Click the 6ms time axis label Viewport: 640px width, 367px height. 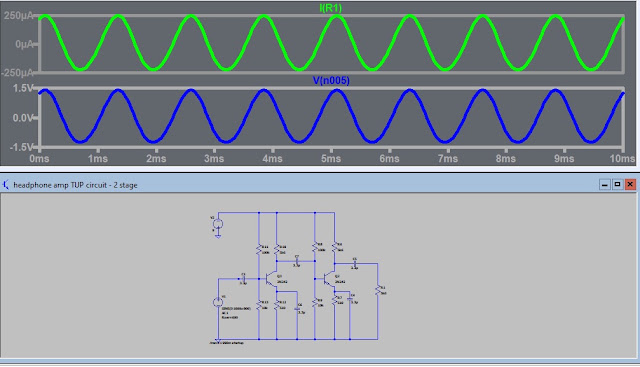pos(389,158)
